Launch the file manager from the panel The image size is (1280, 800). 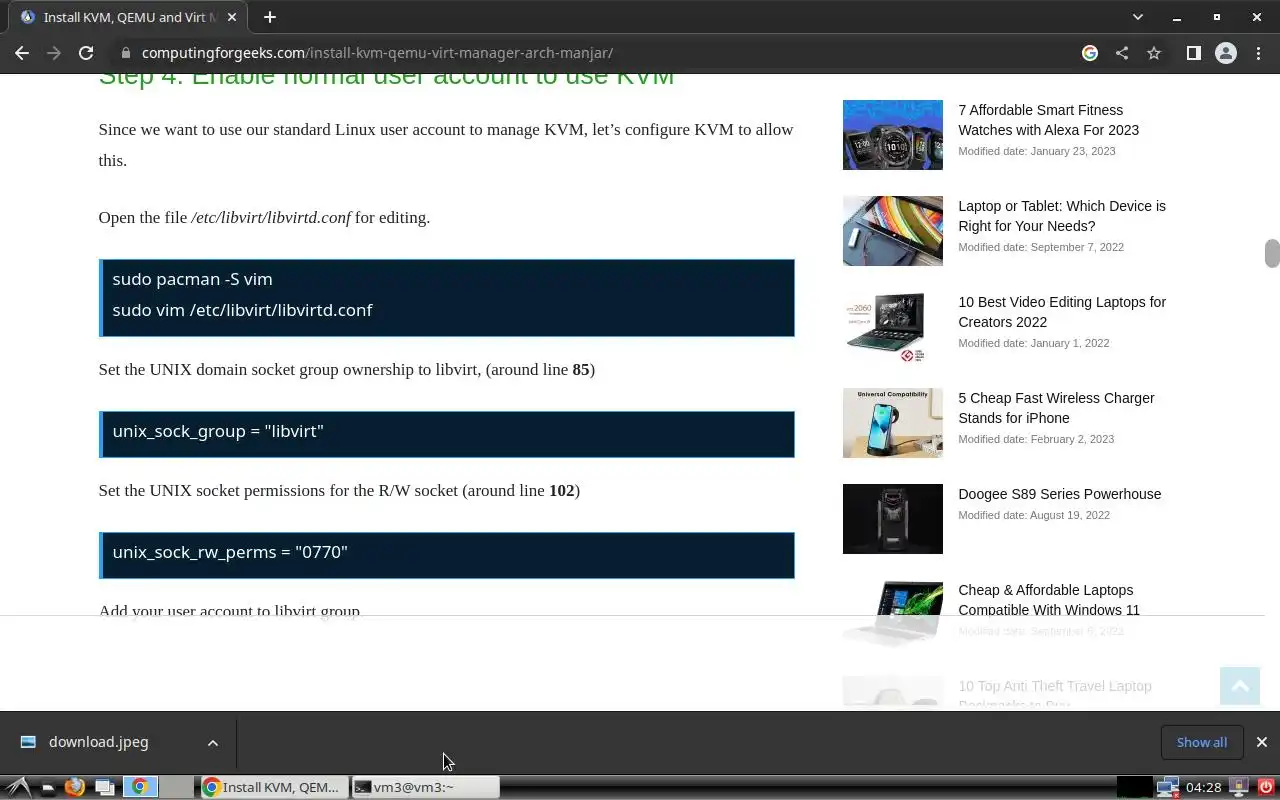click(47, 788)
